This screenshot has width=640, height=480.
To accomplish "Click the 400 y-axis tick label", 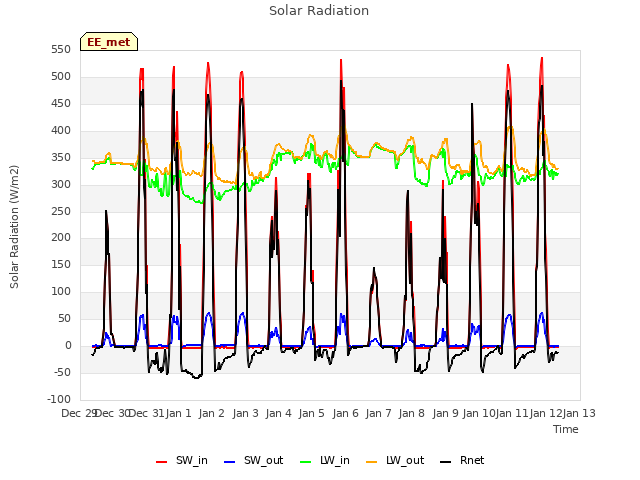I will coord(61,131).
